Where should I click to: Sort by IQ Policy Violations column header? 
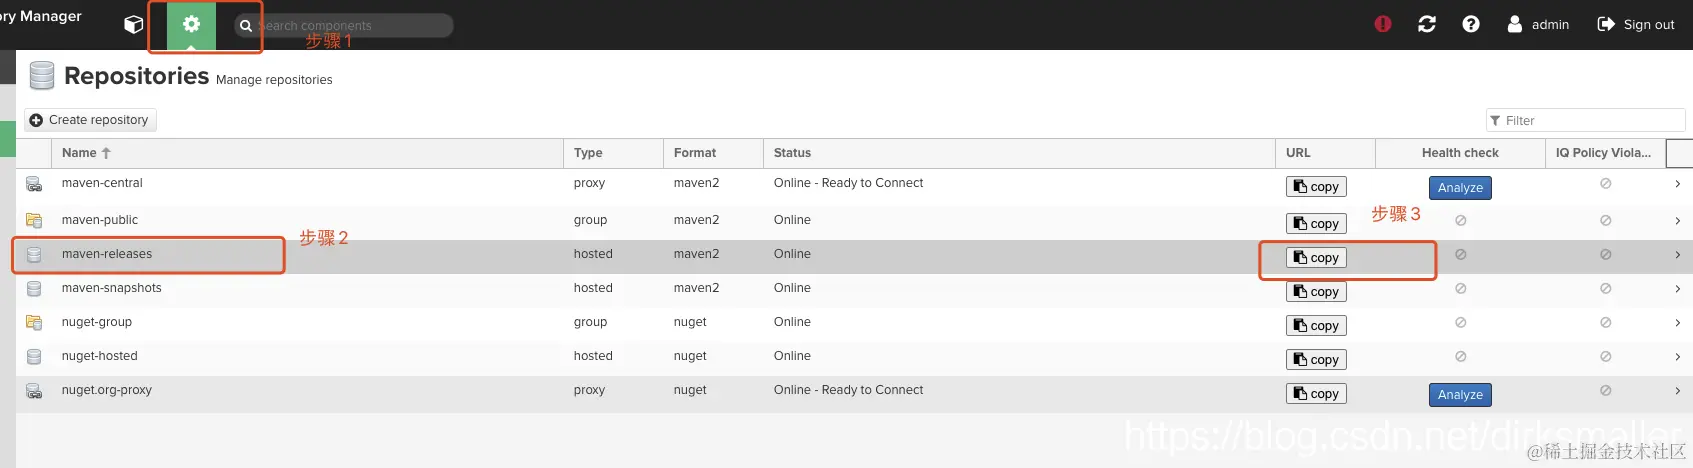pos(1605,153)
